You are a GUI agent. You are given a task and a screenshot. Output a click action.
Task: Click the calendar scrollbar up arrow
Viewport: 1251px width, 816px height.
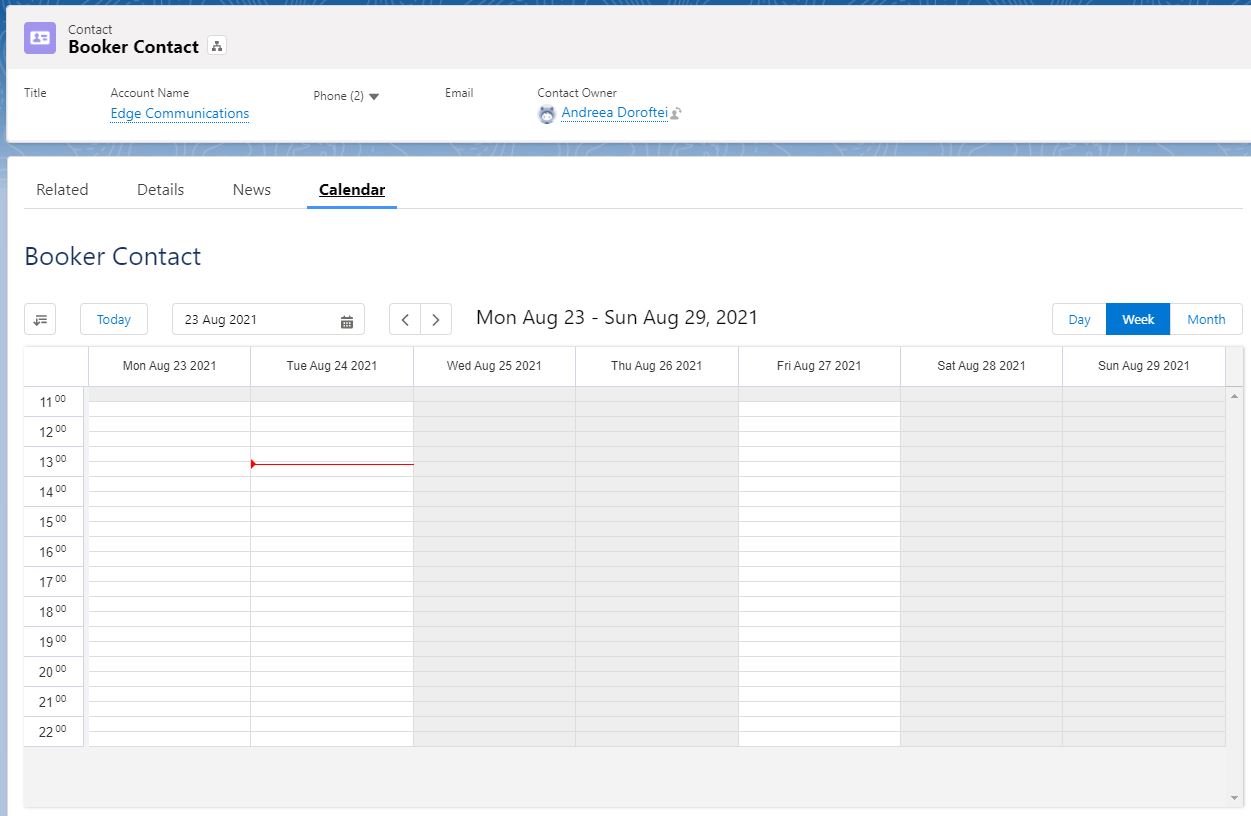coord(1234,396)
